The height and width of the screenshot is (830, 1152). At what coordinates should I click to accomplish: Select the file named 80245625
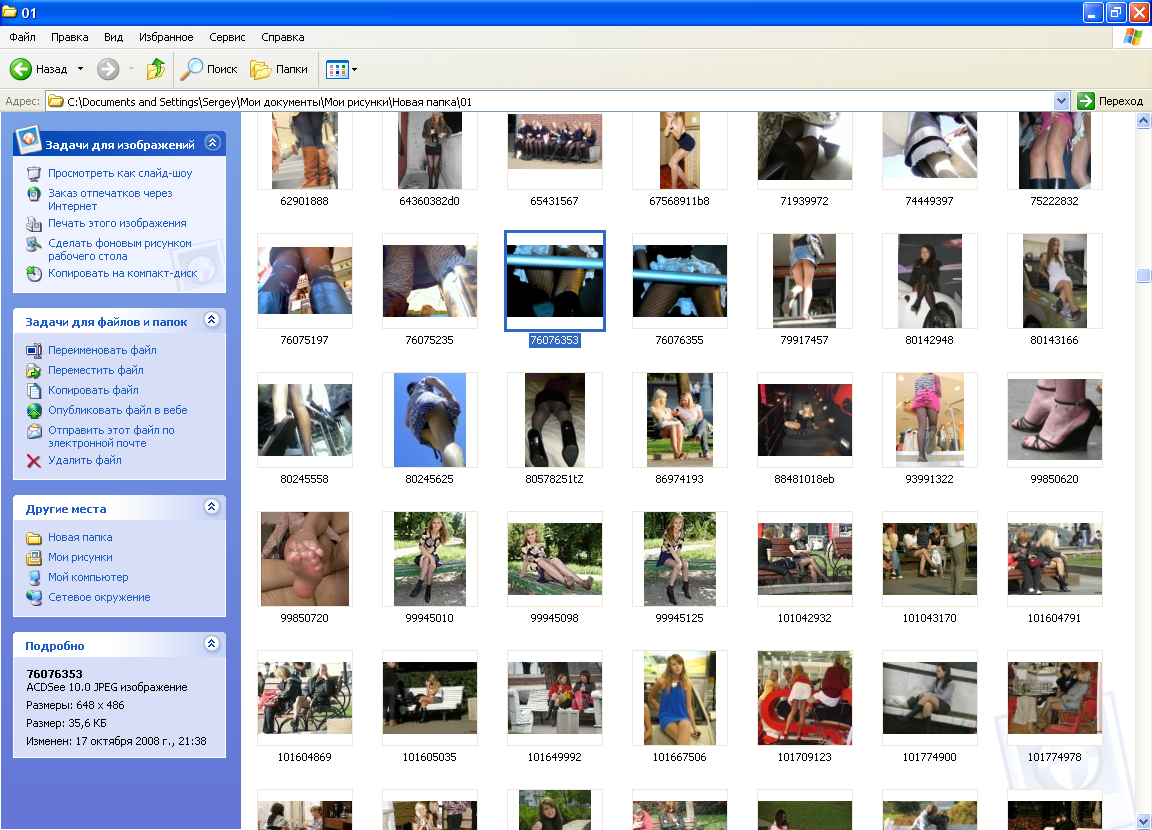(x=429, y=428)
